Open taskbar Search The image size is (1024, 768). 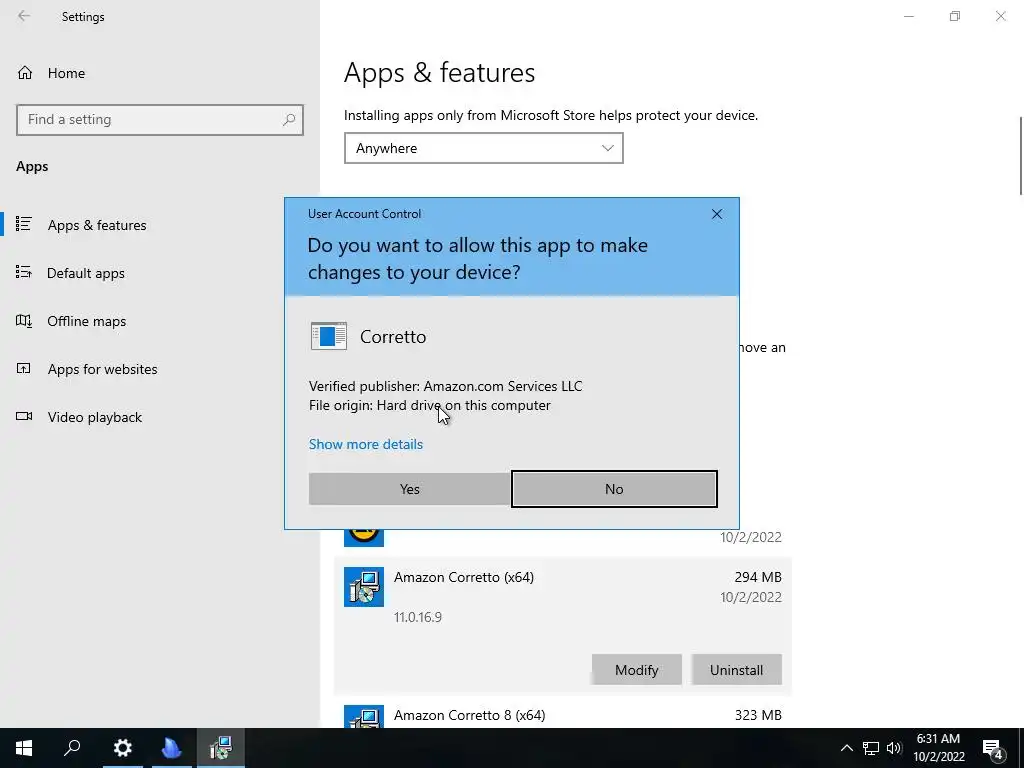(72, 748)
